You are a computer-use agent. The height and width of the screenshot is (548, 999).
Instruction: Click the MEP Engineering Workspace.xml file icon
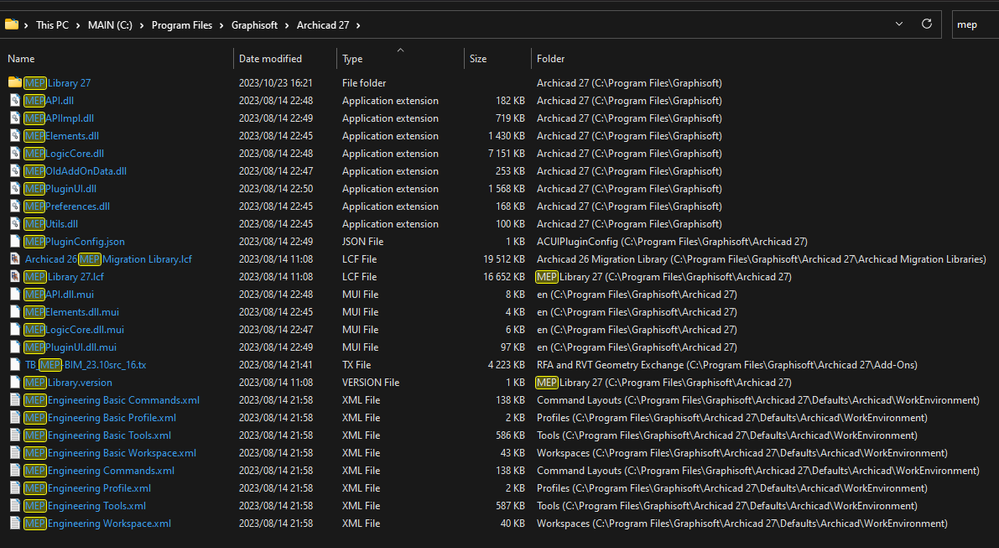(x=15, y=524)
